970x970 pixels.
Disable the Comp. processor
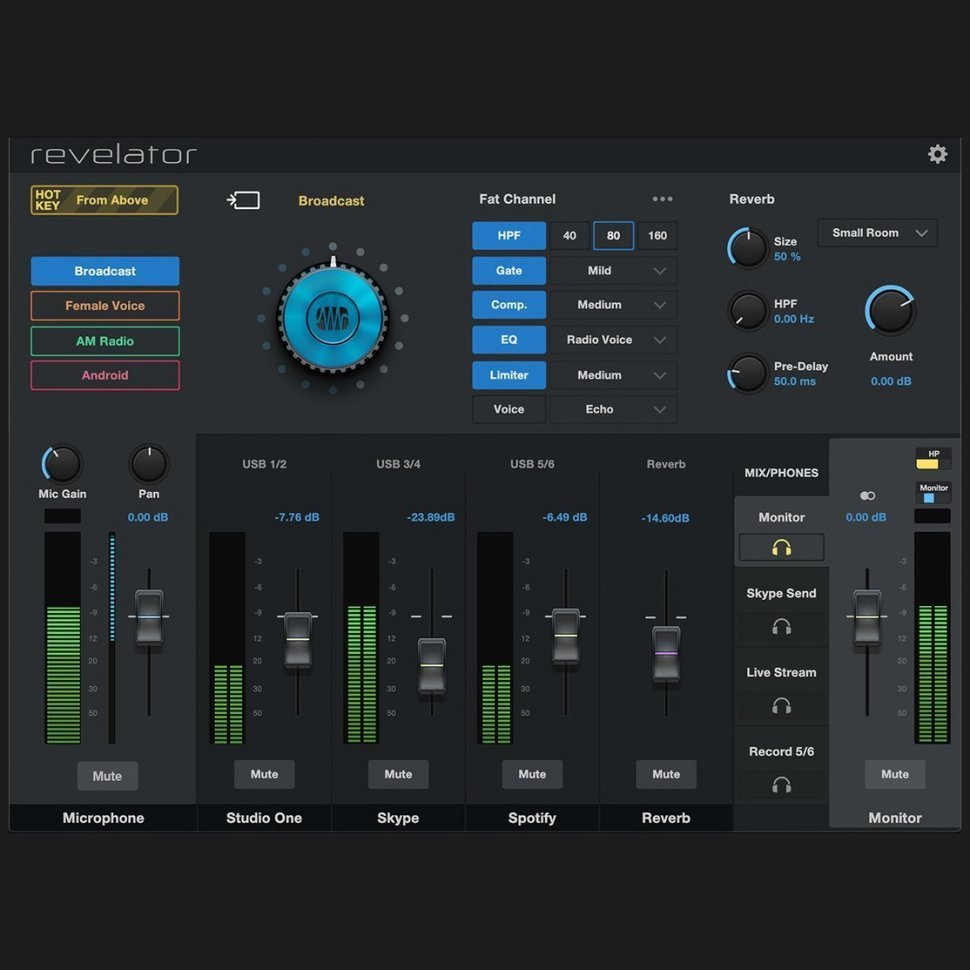coord(509,305)
